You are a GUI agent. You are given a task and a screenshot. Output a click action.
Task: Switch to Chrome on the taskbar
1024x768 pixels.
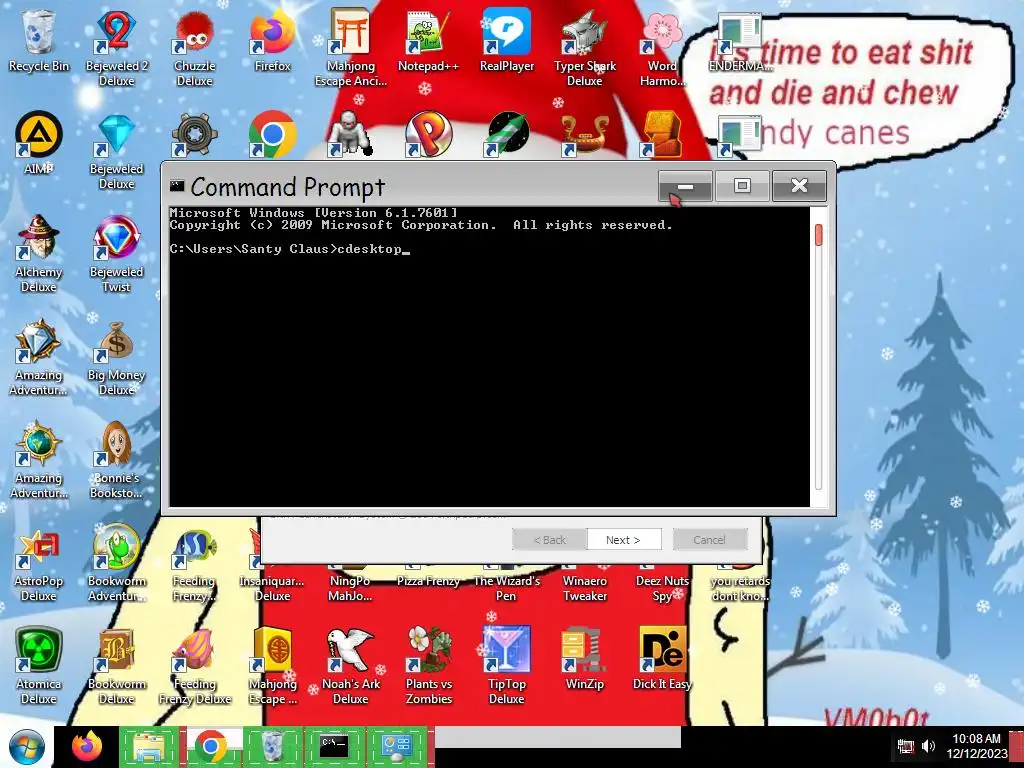click(x=212, y=746)
